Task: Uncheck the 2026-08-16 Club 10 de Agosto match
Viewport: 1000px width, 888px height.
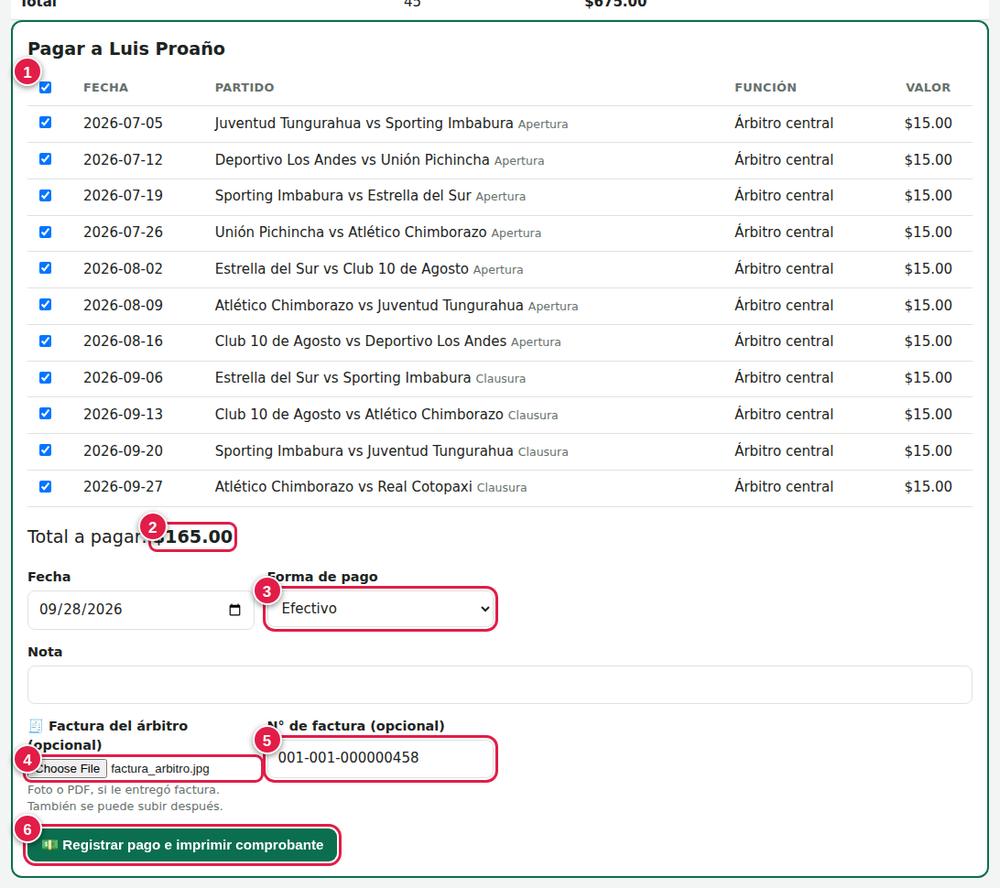Action: pos(45,341)
